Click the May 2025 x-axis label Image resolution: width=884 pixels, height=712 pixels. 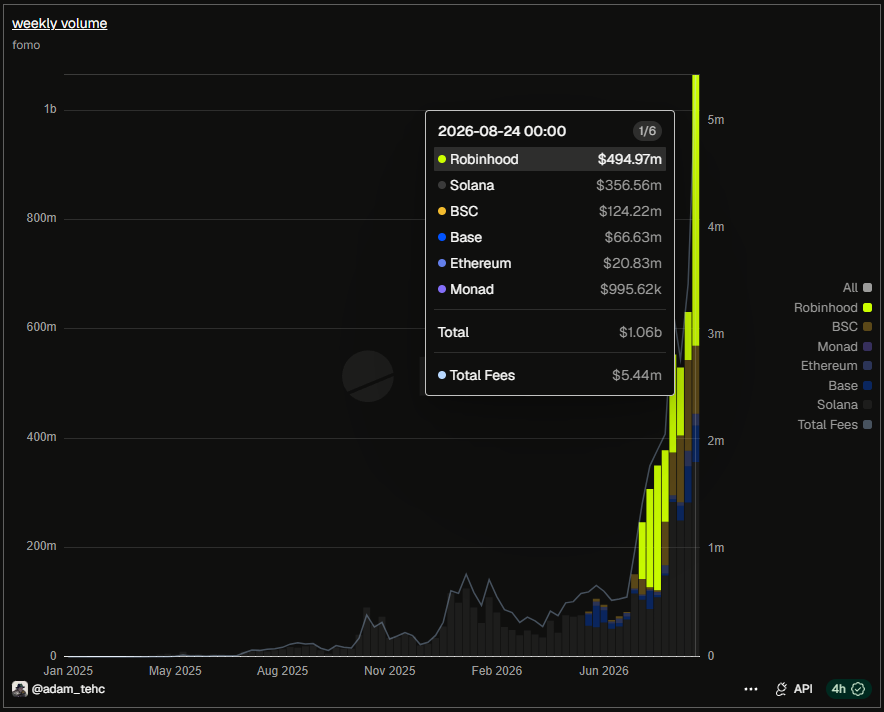tap(175, 671)
